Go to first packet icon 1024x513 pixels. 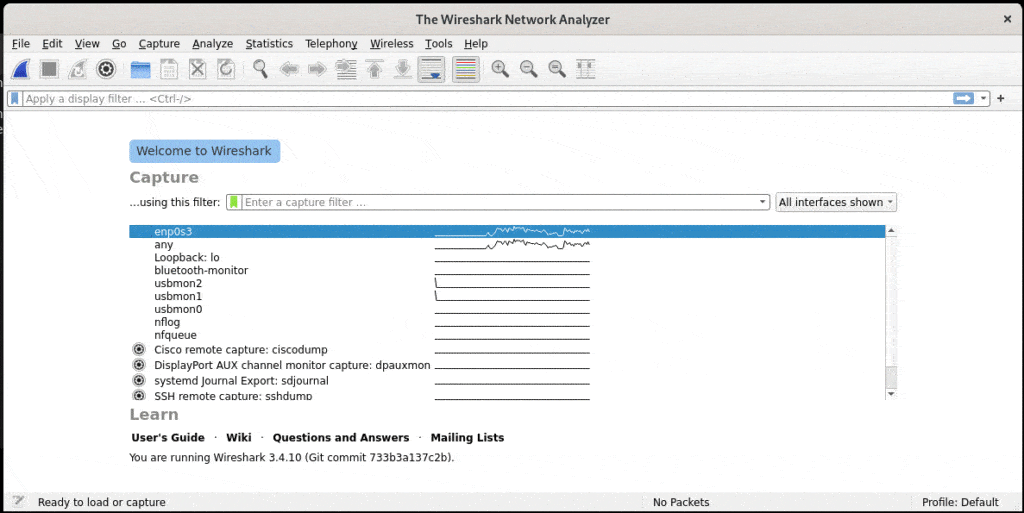[x=374, y=69]
